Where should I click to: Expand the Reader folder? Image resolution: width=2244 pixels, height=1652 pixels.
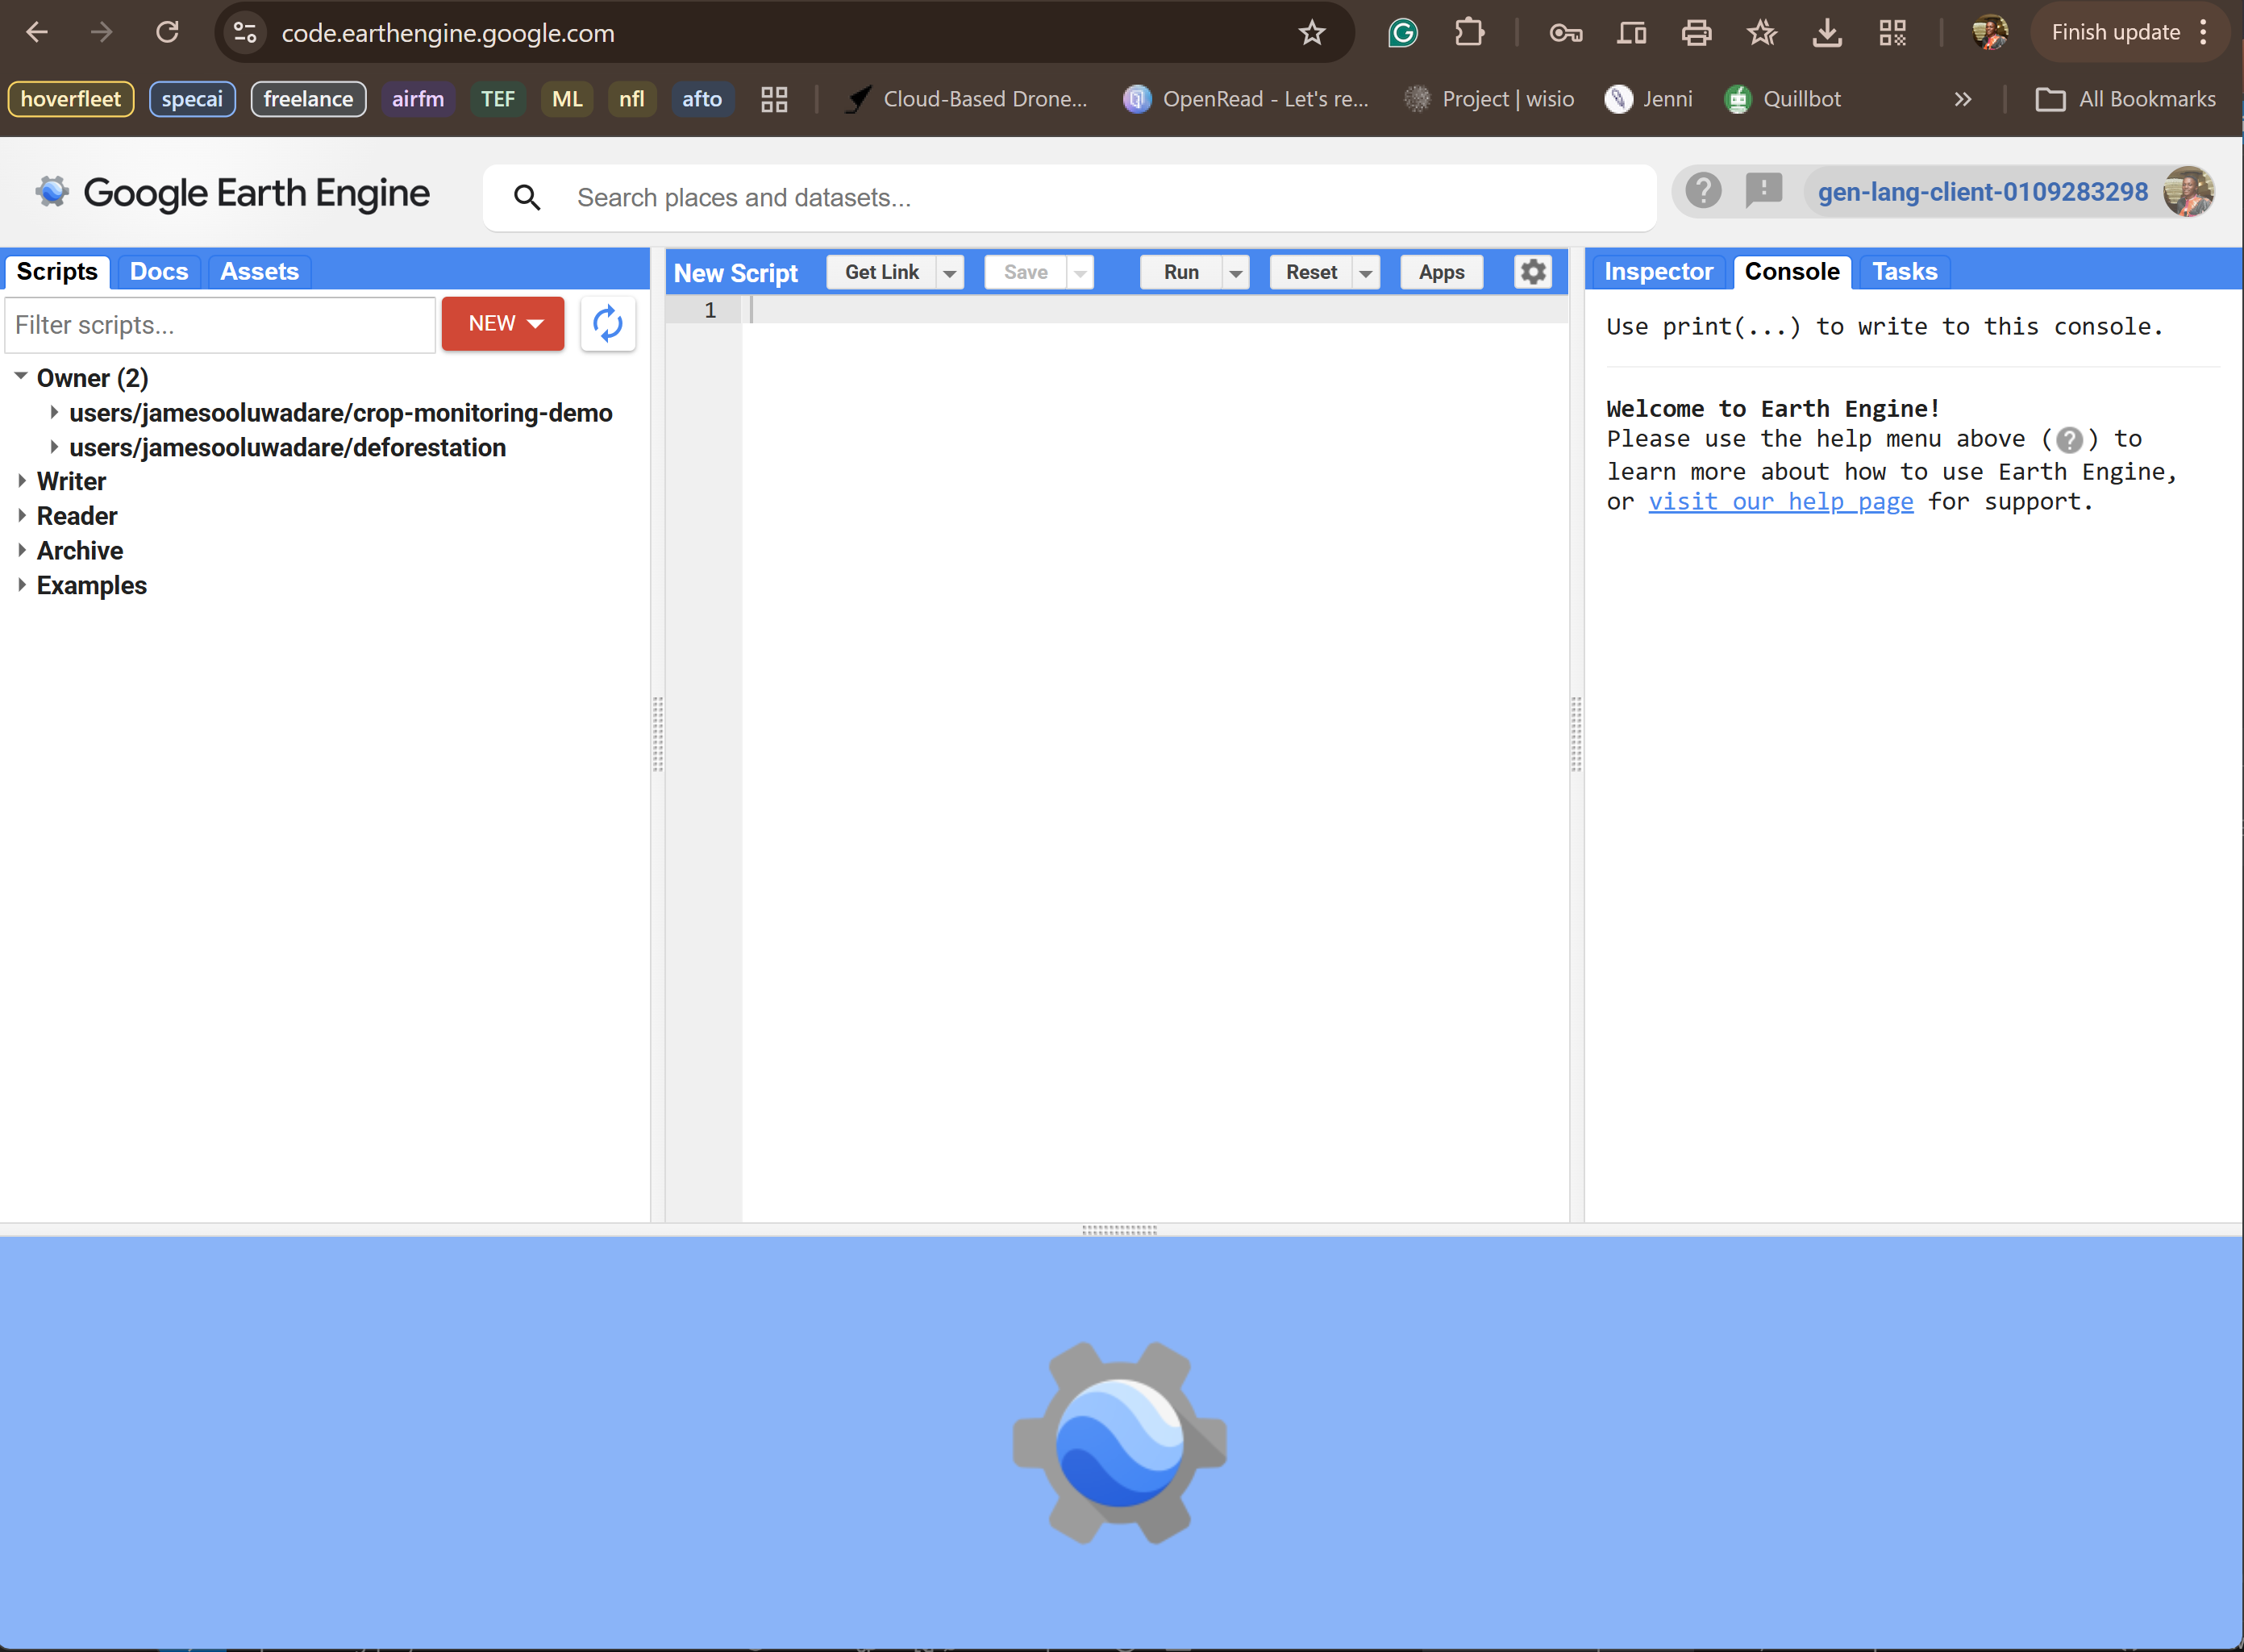(22, 516)
